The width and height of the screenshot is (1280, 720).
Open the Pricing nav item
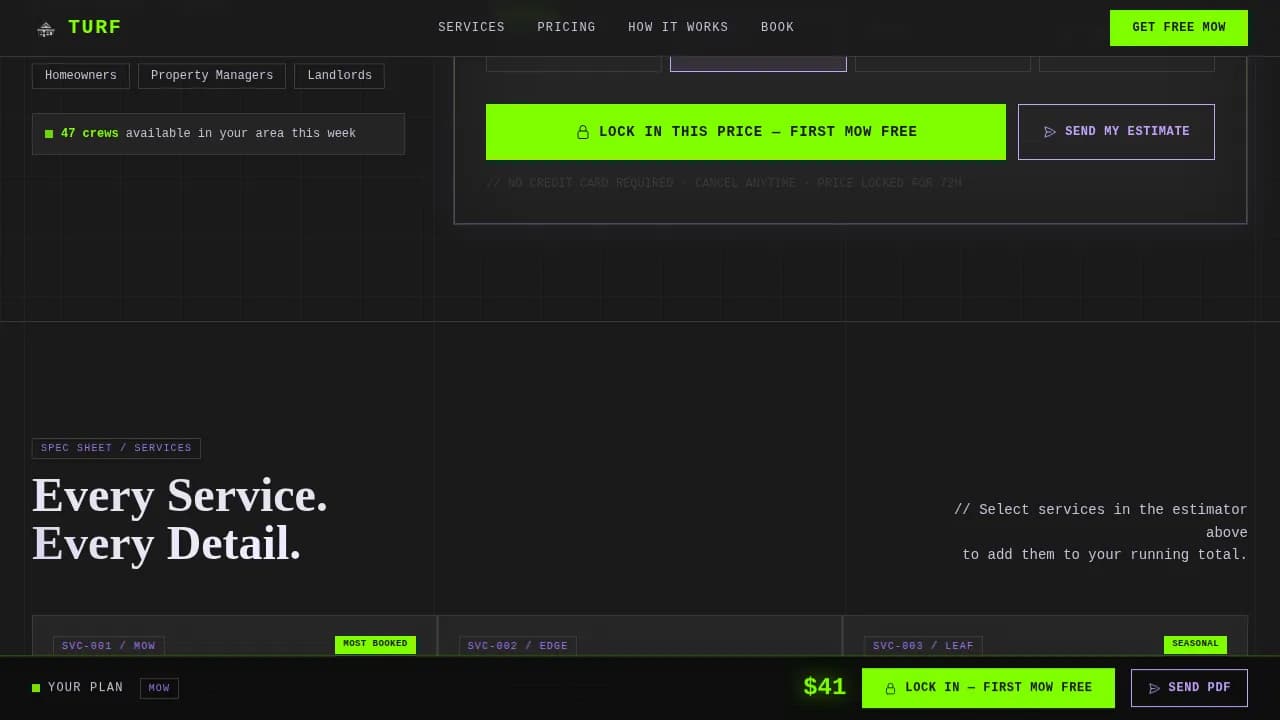[x=566, y=28]
